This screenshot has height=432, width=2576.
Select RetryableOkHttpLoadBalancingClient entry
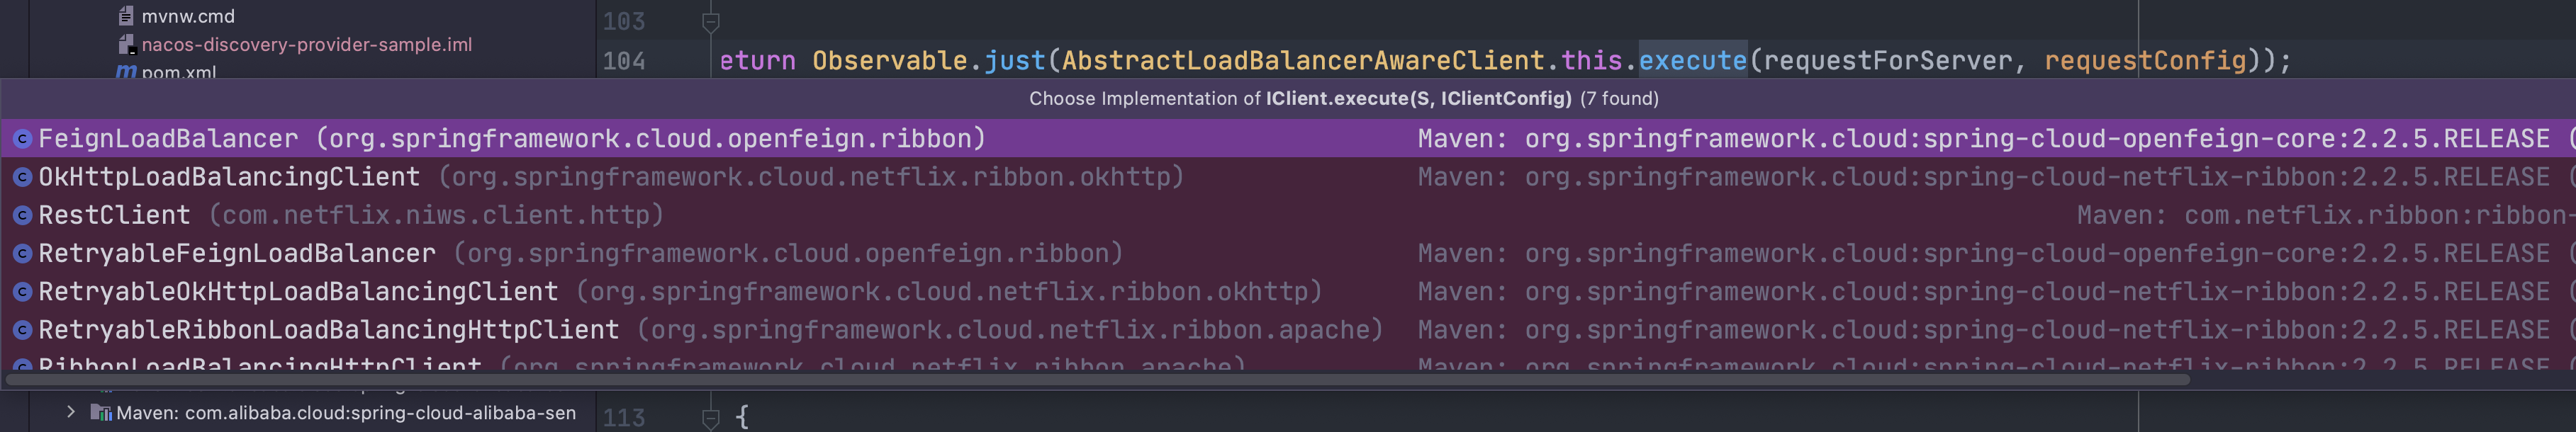click(1288, 291)
